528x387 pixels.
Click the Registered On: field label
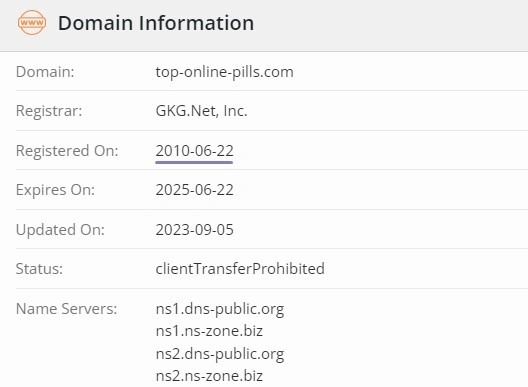pos(67,151)
